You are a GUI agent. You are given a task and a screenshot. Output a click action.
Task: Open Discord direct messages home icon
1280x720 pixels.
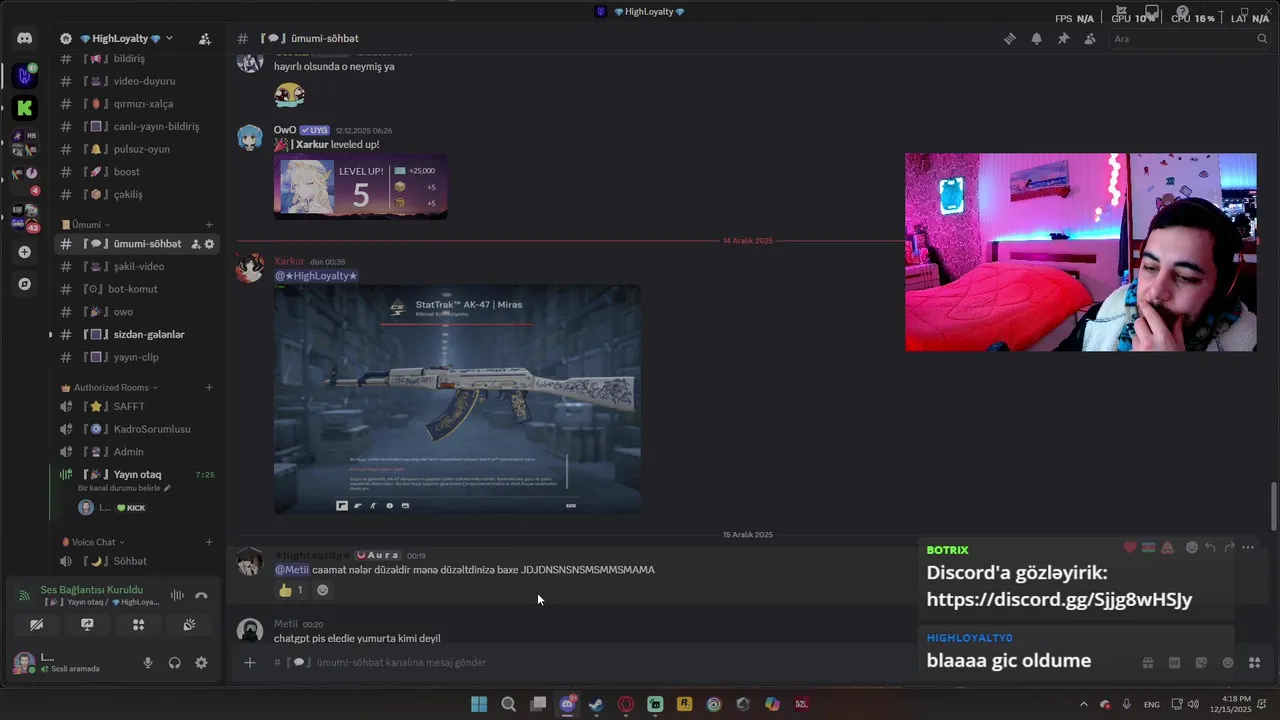25,38
